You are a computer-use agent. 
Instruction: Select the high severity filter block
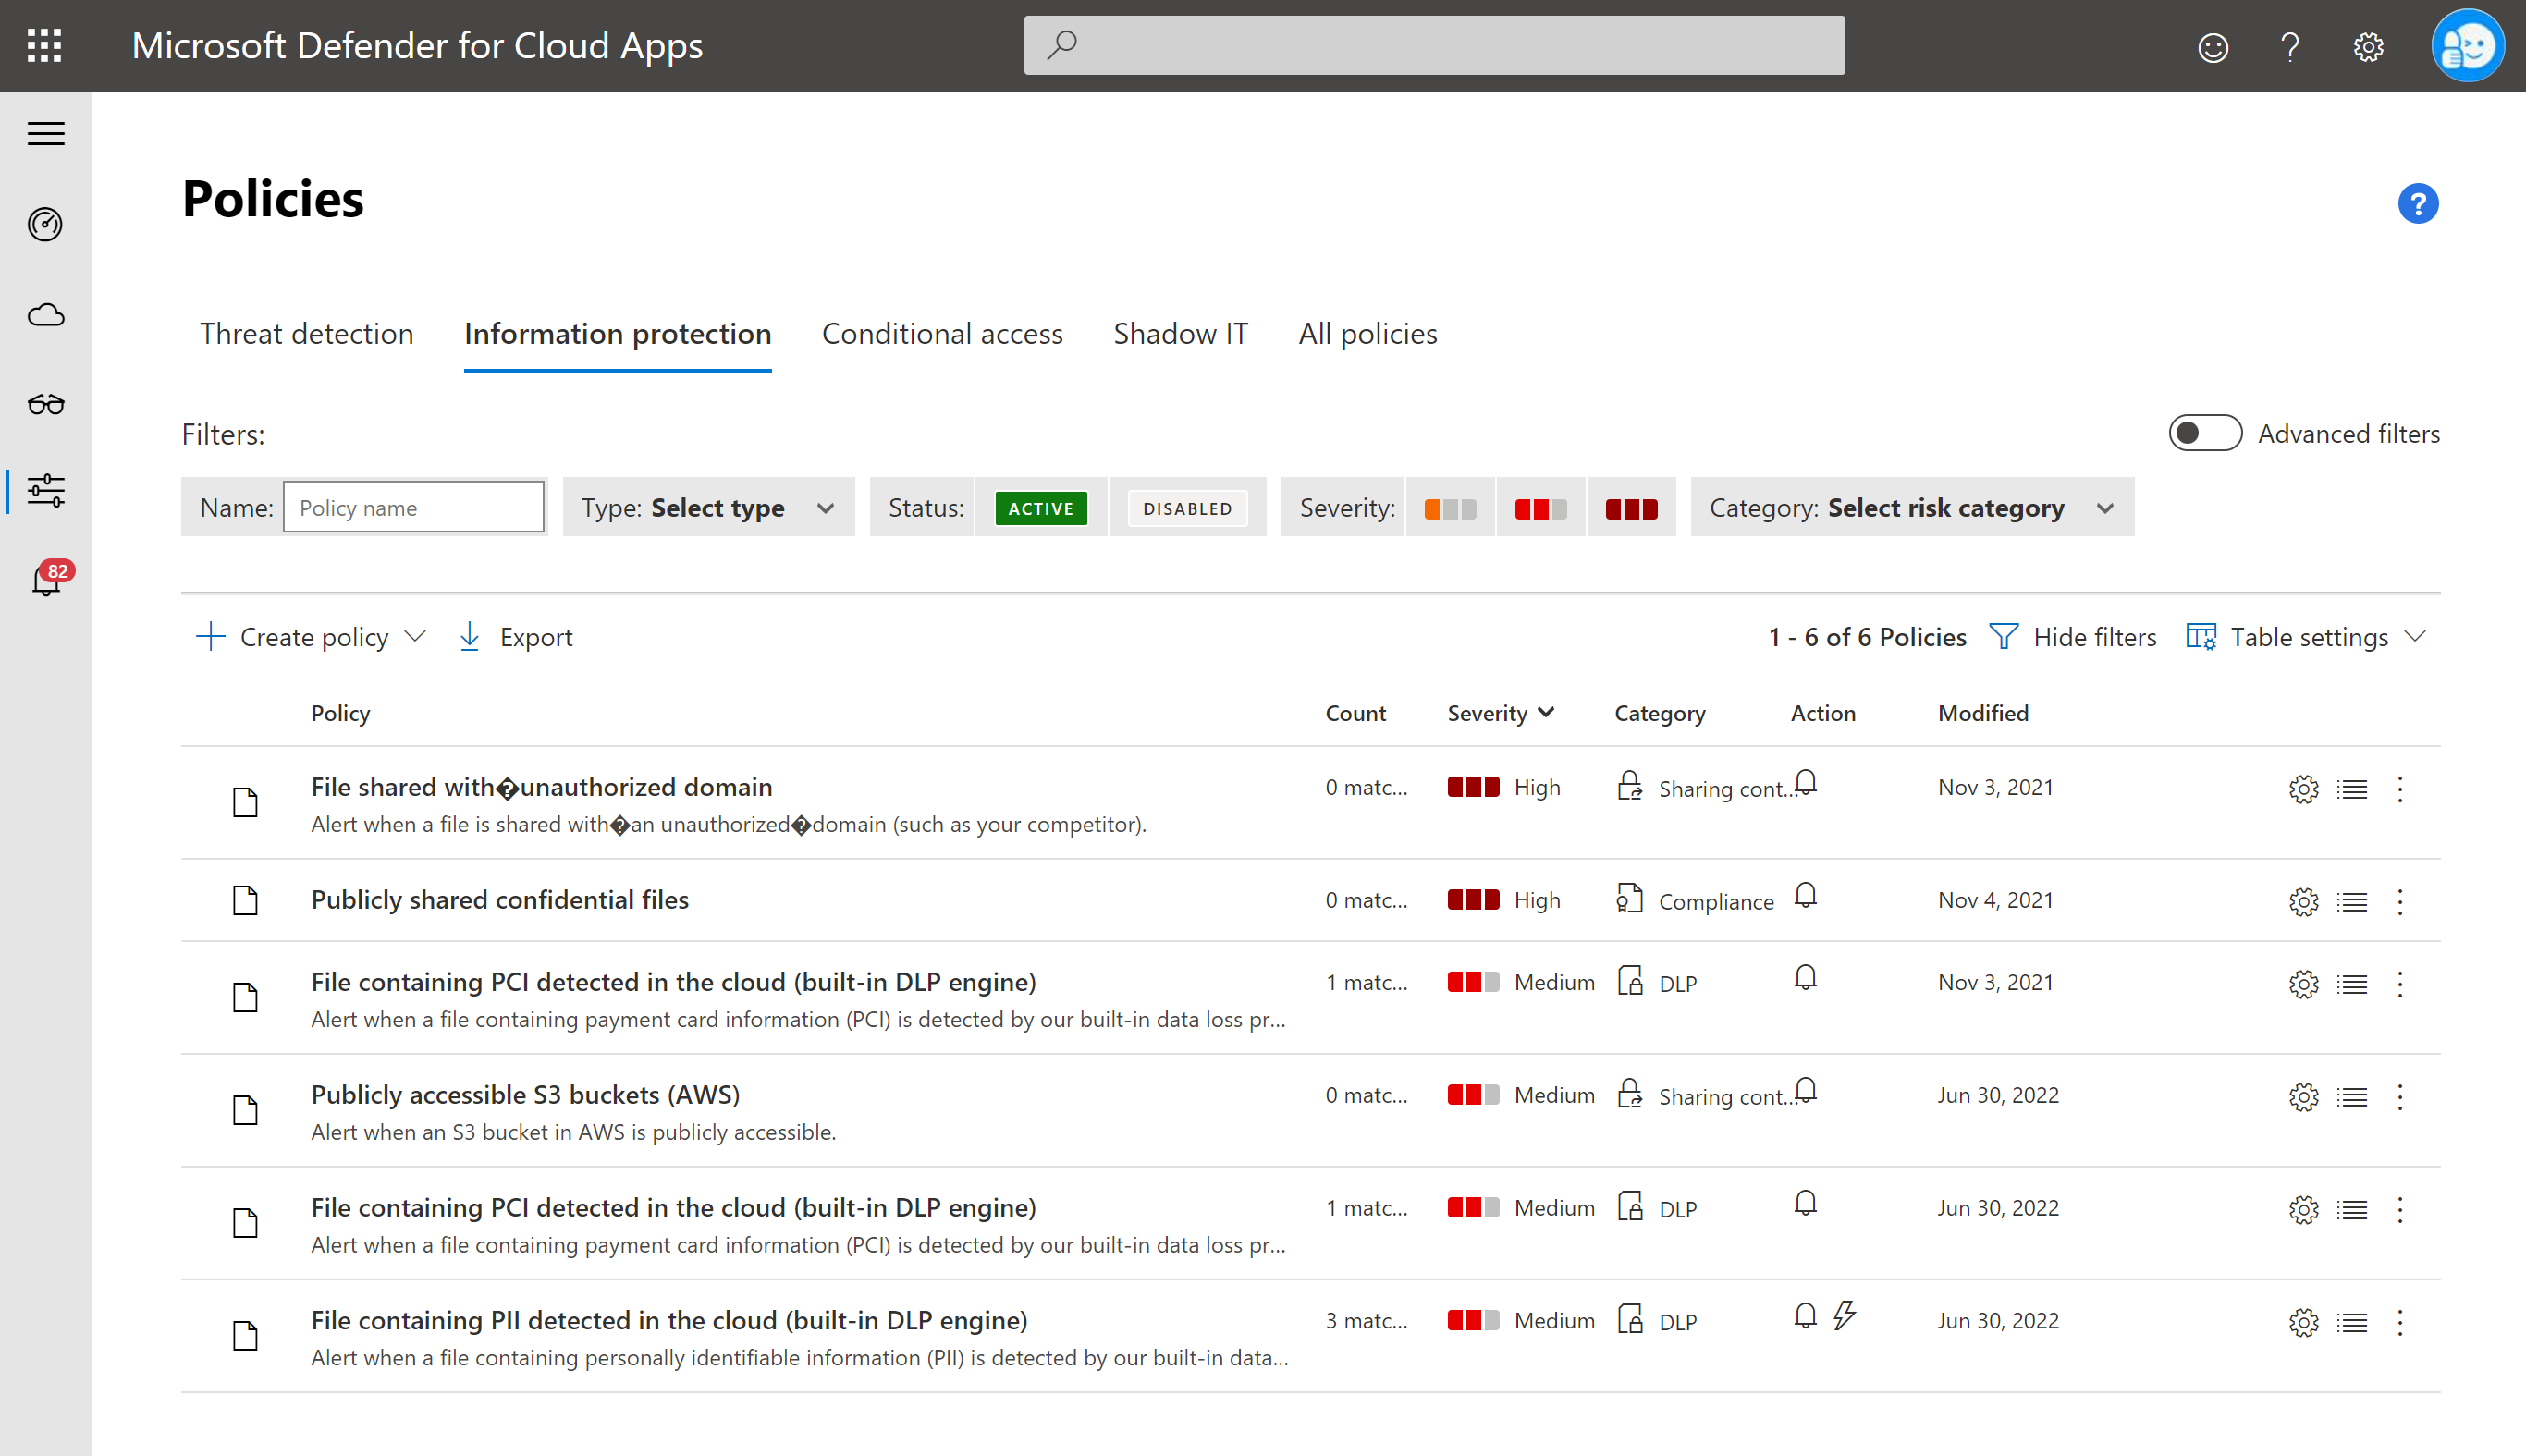(1631, 507)
